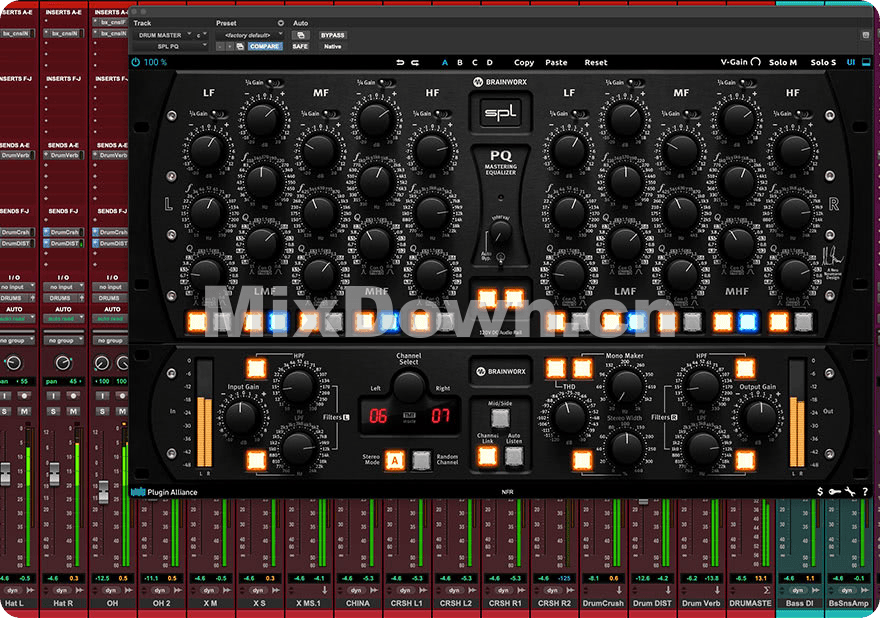This screenshot has width=880, height=618.
Task: Toggle the Mid/Side button
Action: 500,418
